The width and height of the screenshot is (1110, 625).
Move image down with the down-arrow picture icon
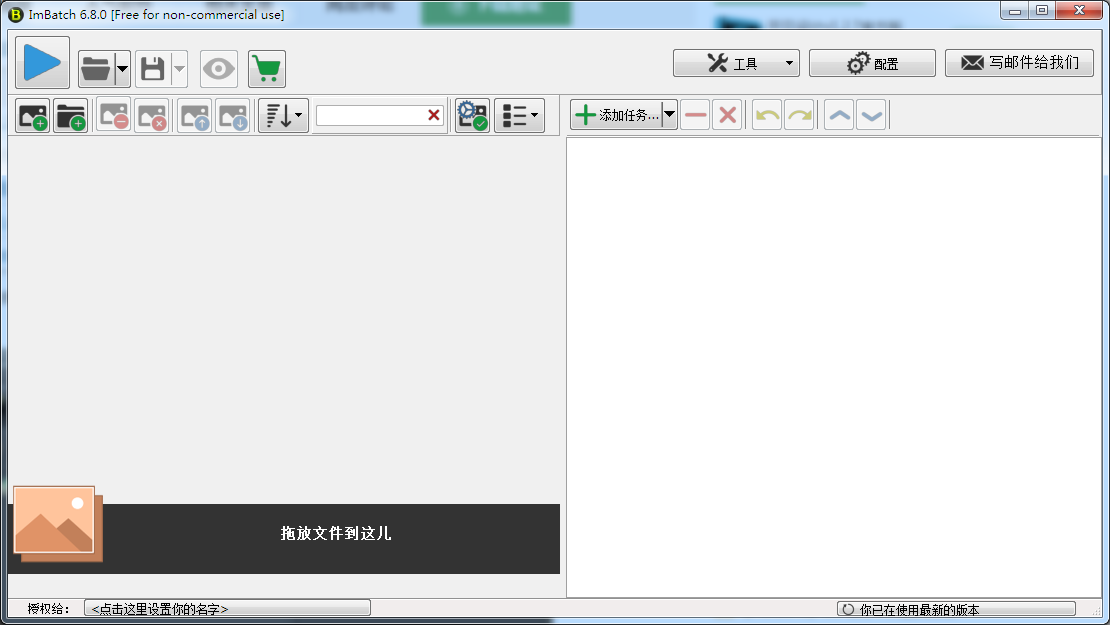[x=233, y=116]
